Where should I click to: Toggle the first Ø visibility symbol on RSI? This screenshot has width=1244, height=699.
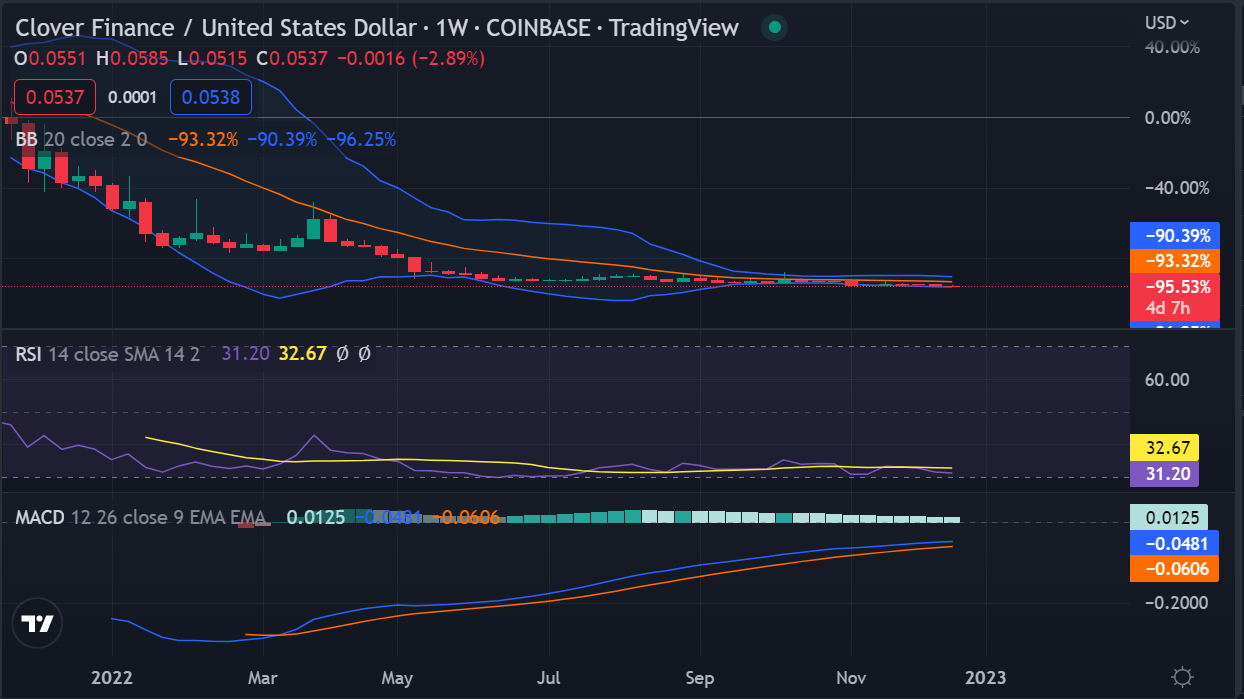coord(344,354)
